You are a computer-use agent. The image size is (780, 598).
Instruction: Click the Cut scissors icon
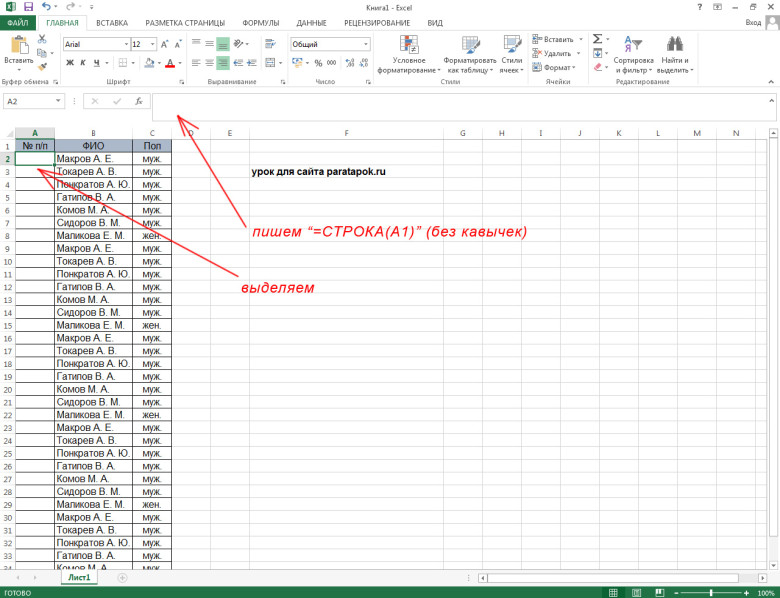pos(42,39)
